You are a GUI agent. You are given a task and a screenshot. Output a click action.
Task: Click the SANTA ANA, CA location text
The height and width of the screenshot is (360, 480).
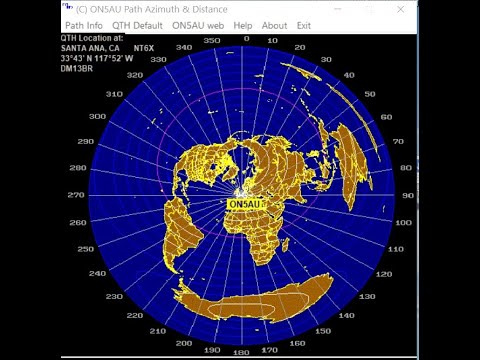(x=90, y=48)
